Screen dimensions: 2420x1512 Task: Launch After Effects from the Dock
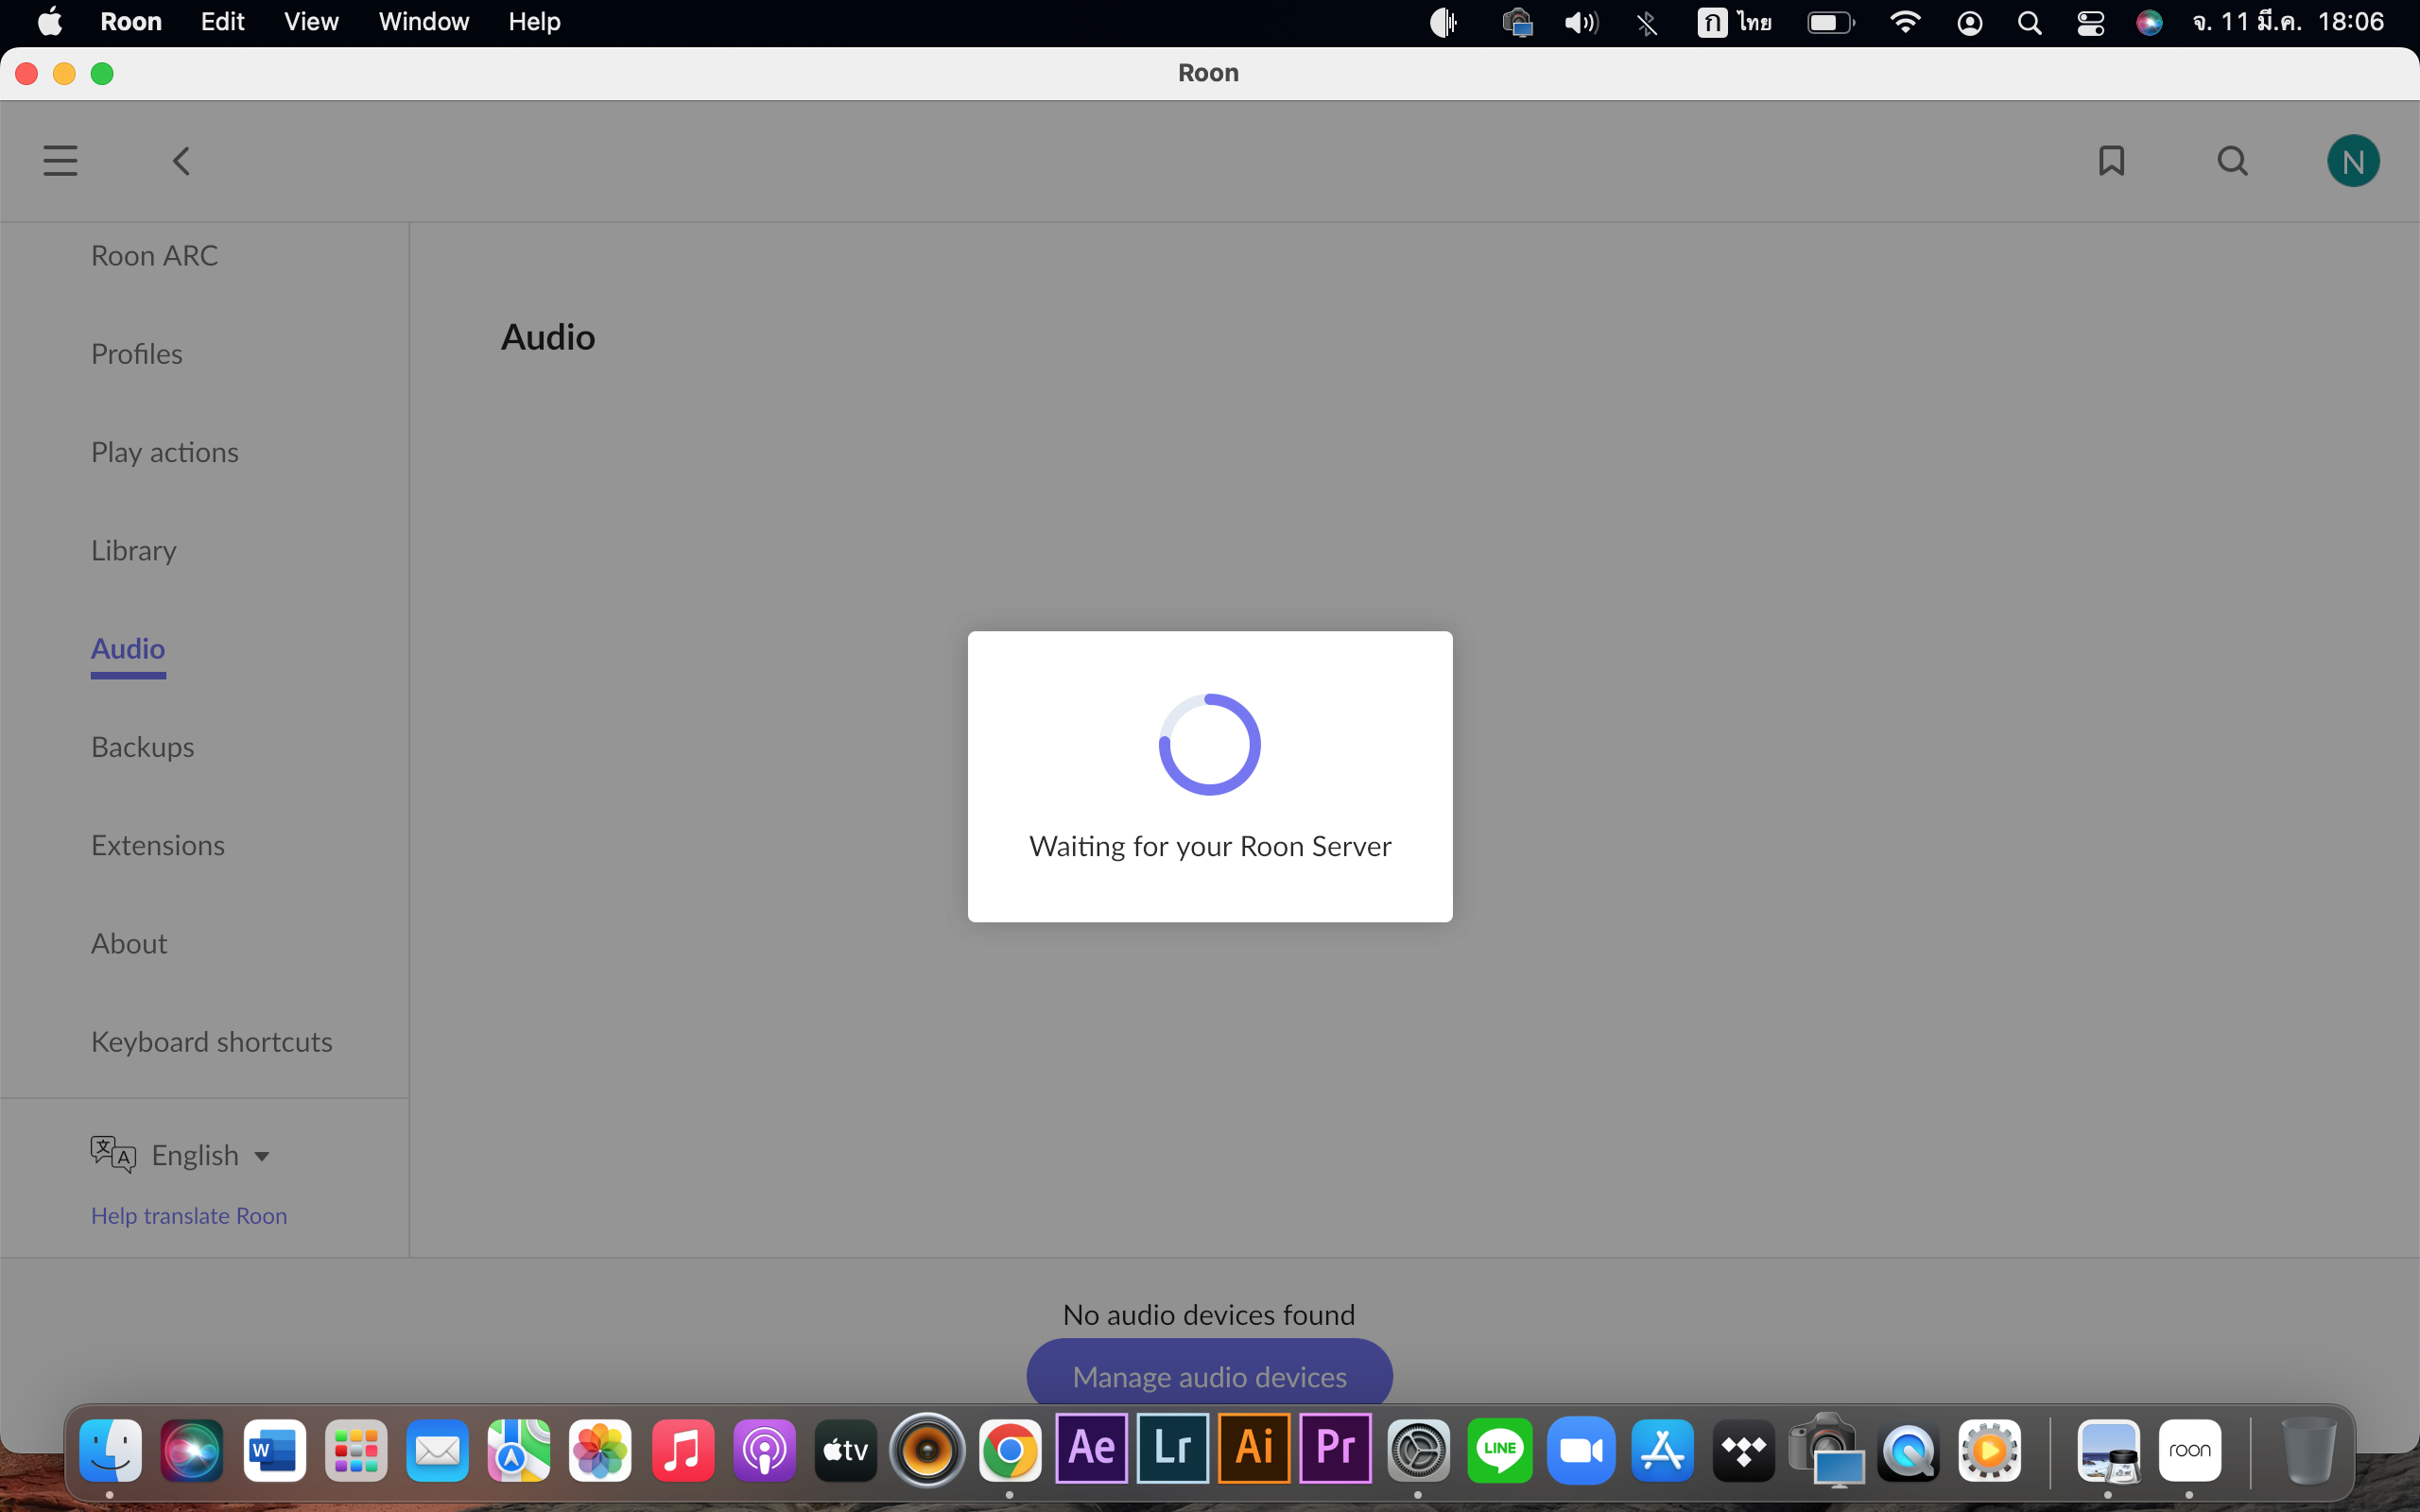tap(1091, 1448)
